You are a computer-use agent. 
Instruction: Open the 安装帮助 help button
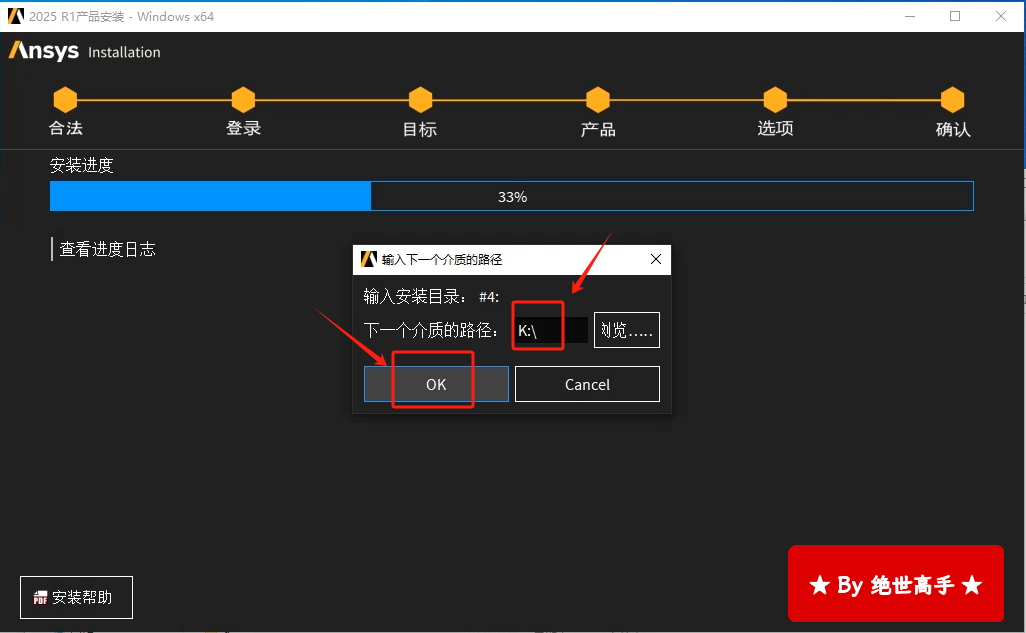coord(77,597)
